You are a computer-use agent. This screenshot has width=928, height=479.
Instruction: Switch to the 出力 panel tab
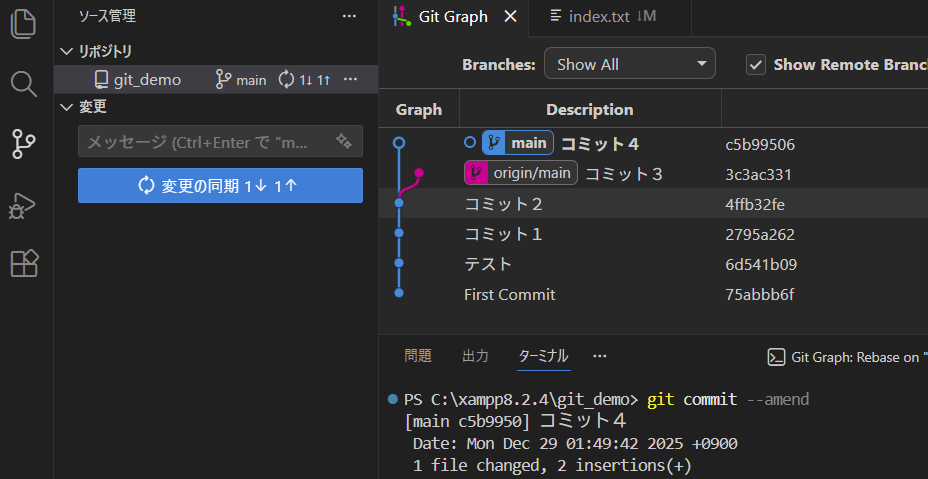[x=475, y=356]
